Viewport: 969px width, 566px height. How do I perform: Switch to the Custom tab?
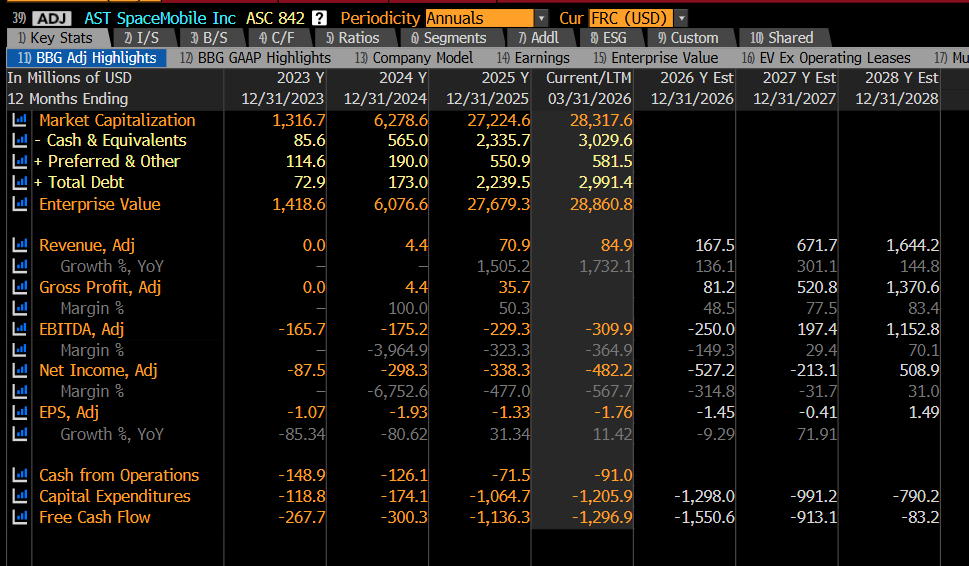click(688, 38)
